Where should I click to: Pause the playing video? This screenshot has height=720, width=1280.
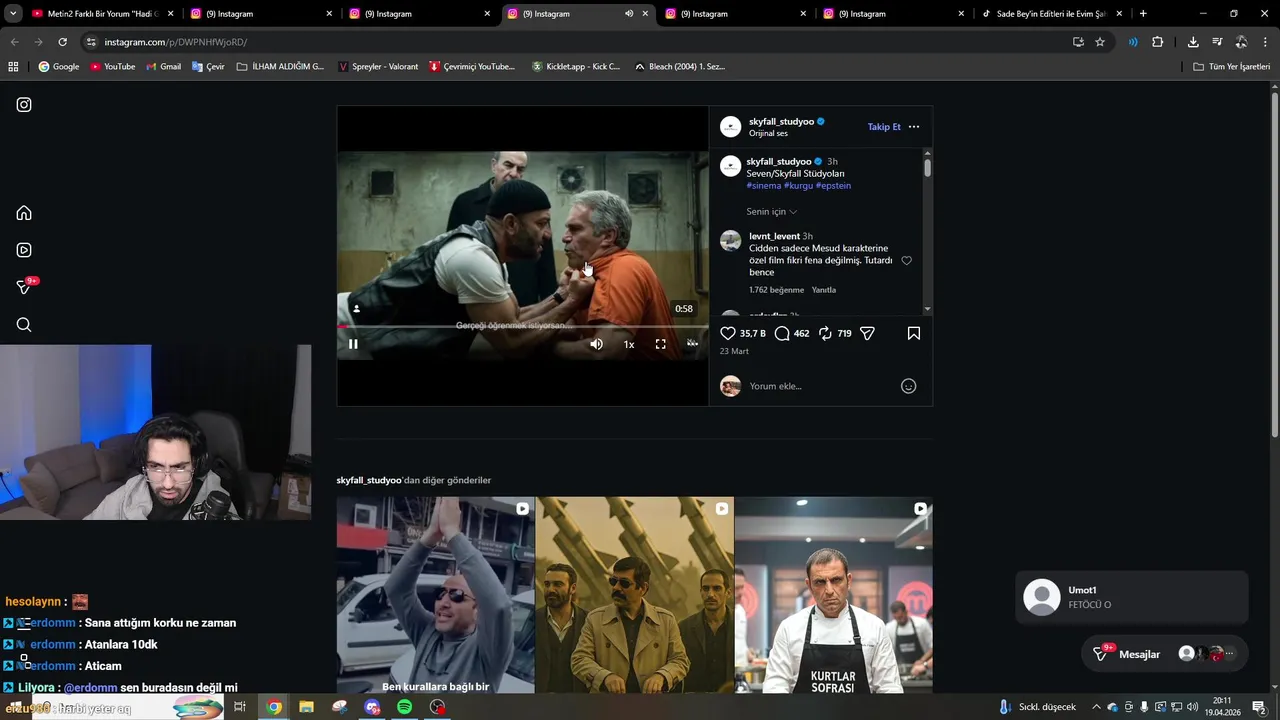[353, 344]
